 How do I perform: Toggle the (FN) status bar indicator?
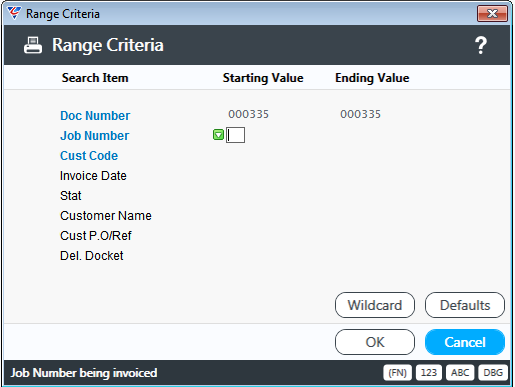(x=397, y=372)
